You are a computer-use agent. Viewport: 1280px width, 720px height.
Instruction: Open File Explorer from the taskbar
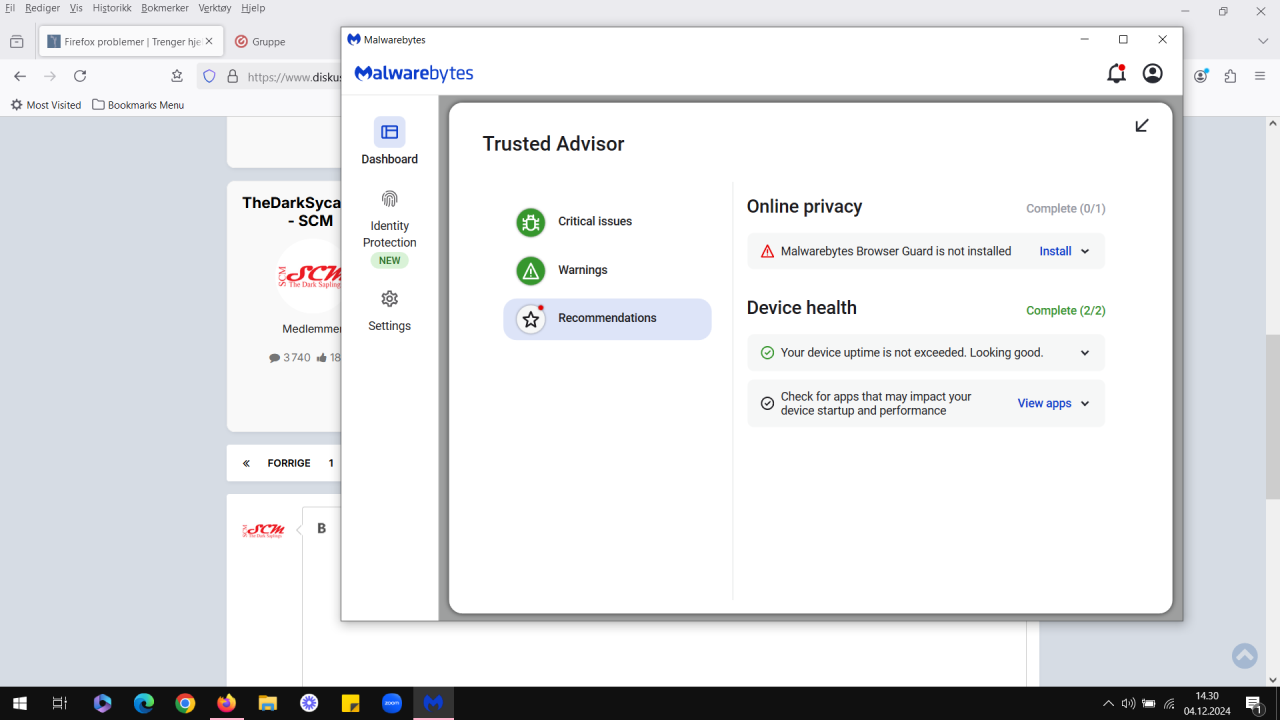268,703
